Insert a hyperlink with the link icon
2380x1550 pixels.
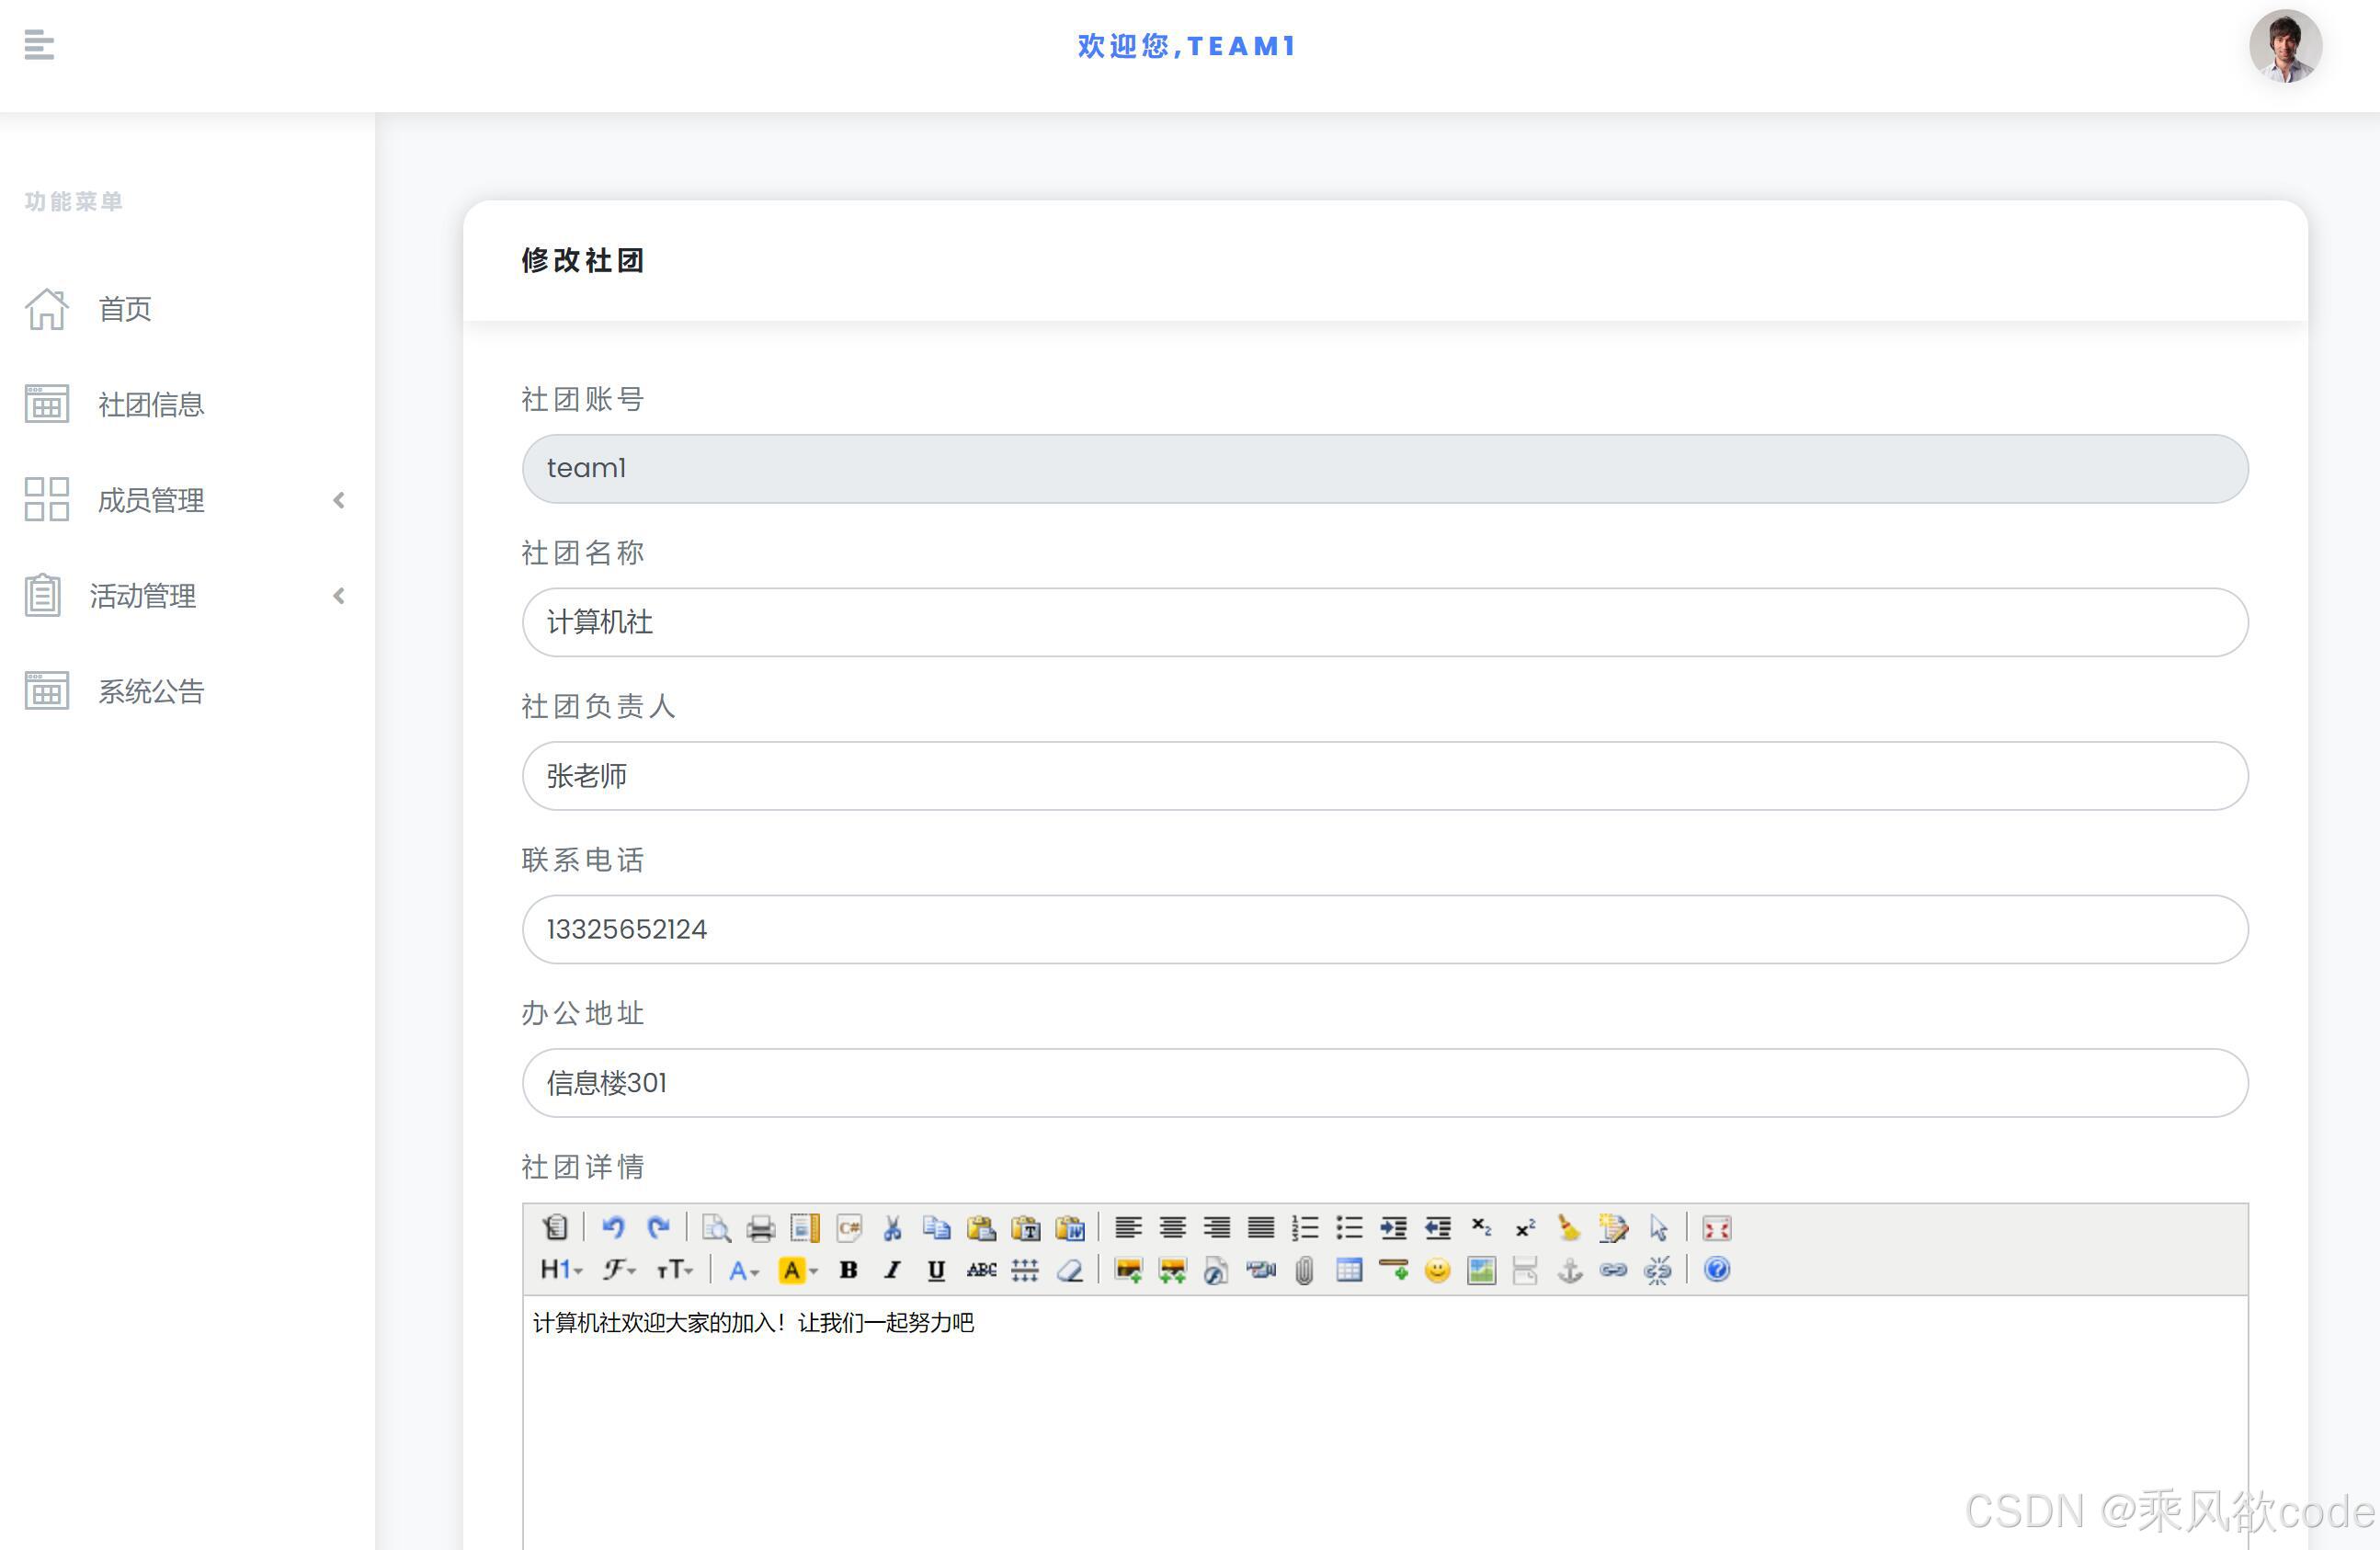tap(1613, 1270)
